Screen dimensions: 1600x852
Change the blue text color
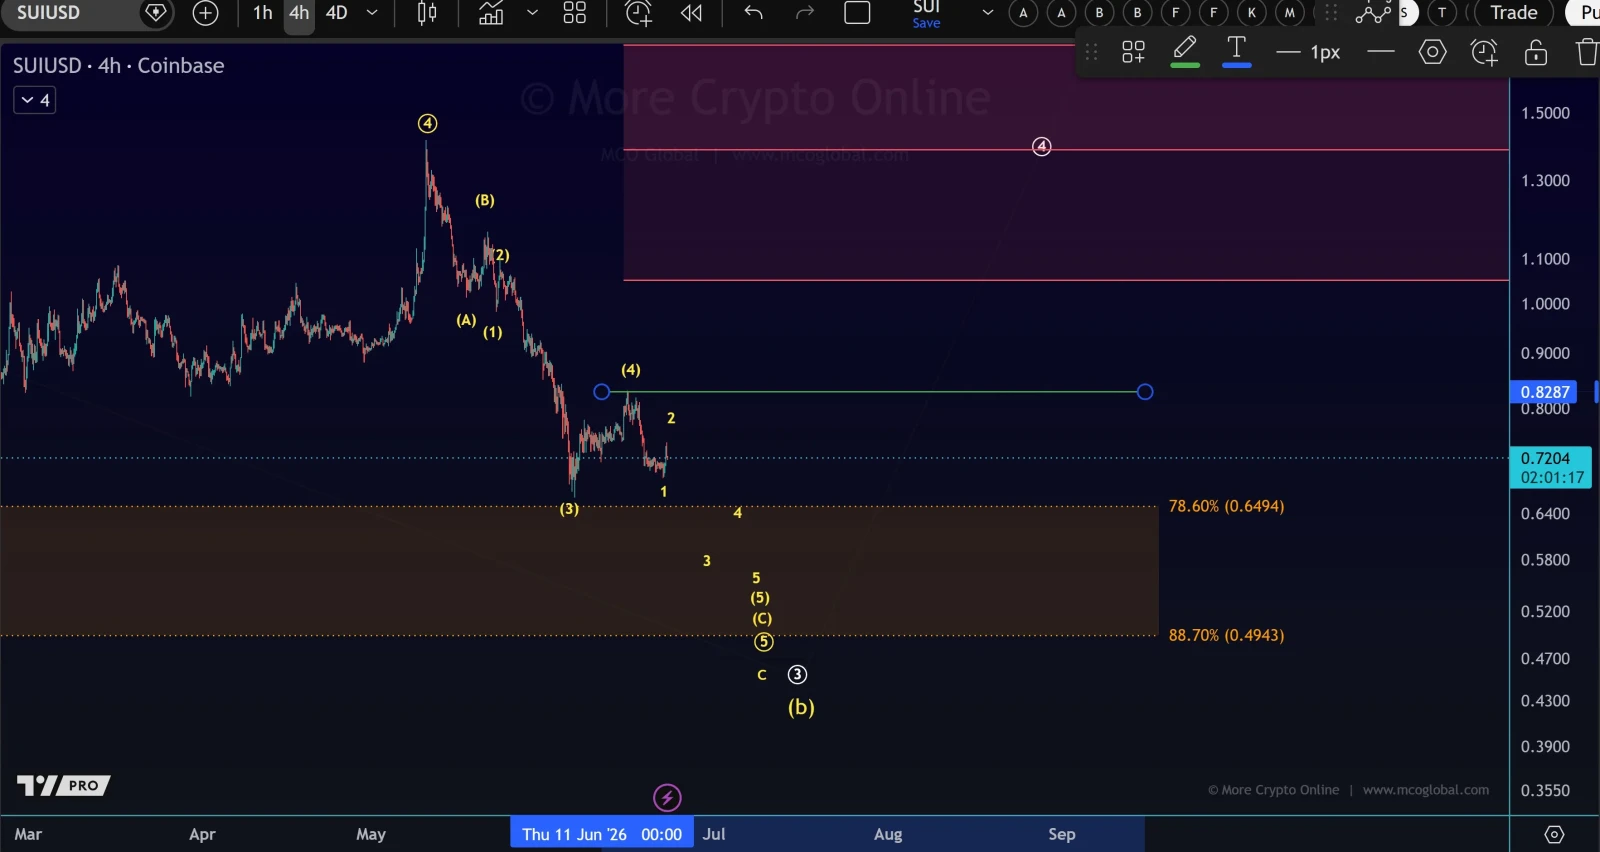(x=1237, y=52)
